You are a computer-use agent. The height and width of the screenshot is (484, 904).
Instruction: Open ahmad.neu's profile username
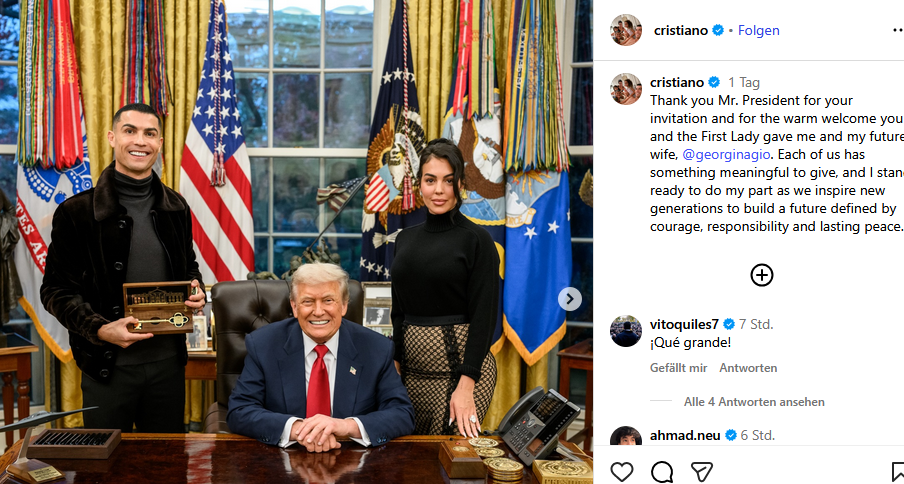685,436
